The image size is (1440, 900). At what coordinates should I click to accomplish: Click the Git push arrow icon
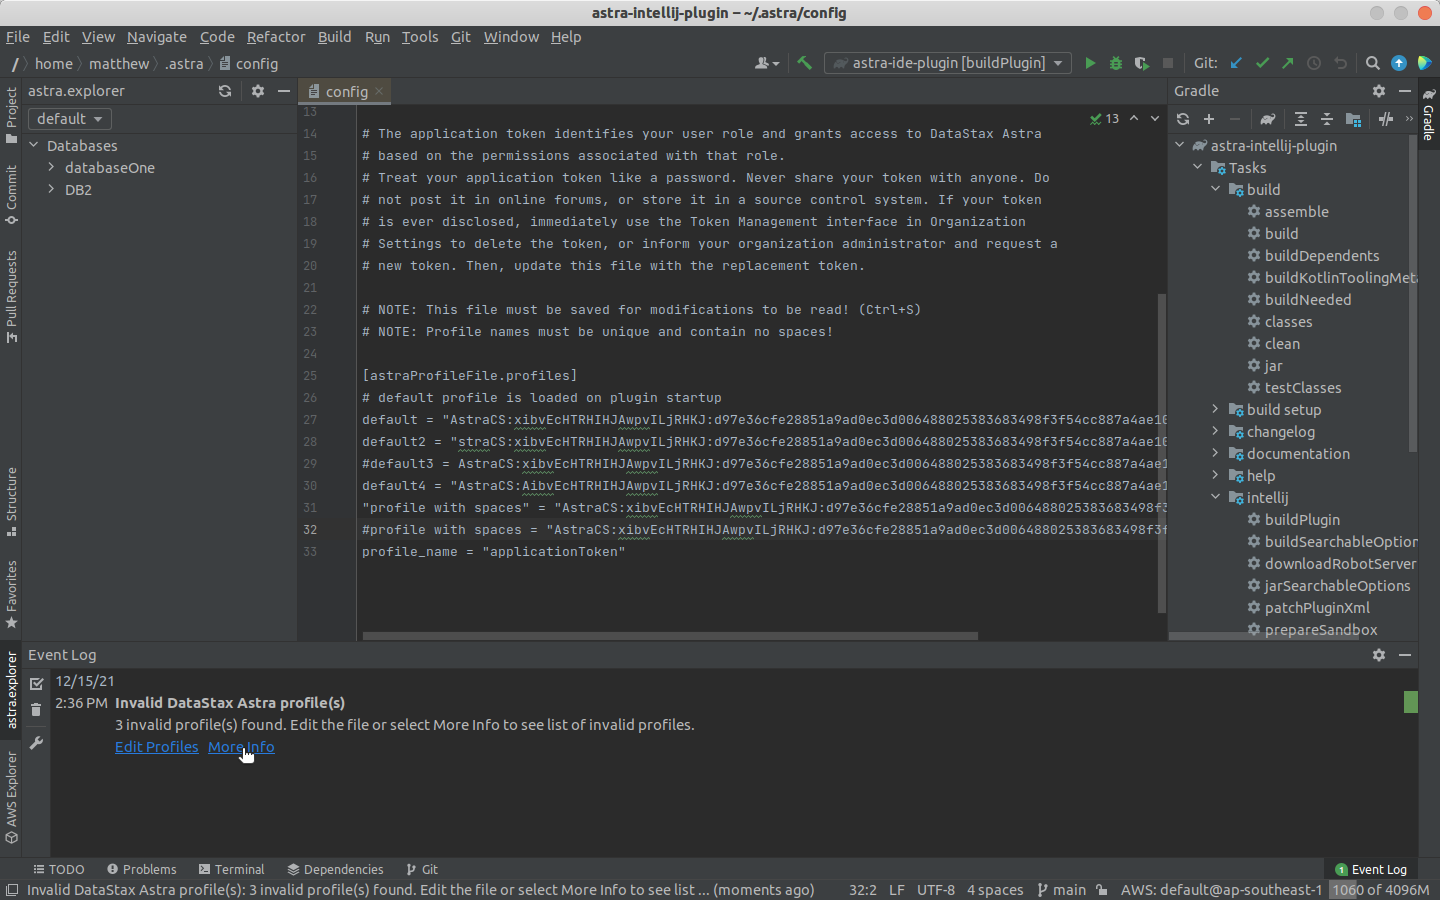pos(1288,63)
